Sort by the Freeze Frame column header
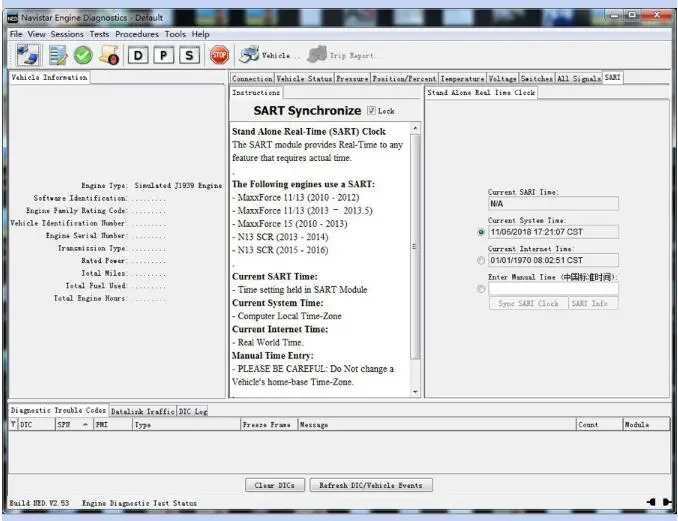 (269, 425)
